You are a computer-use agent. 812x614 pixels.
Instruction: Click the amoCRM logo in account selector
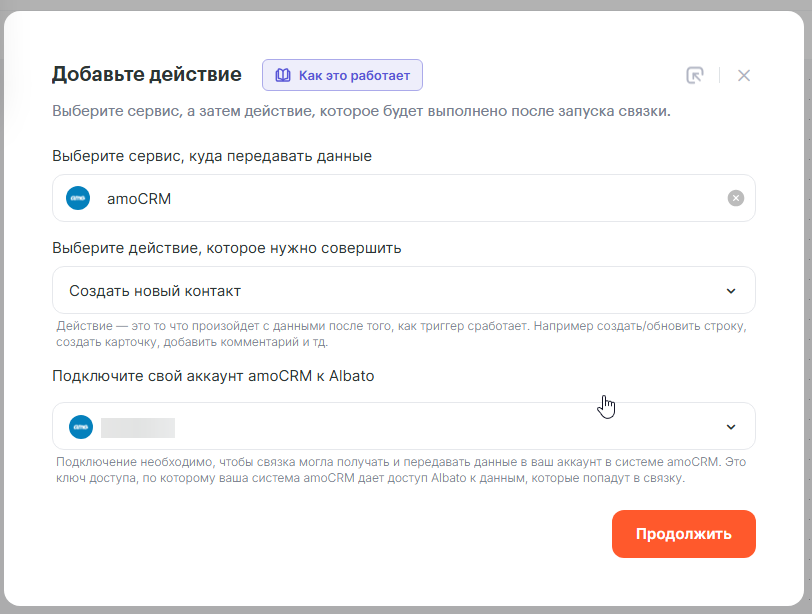(81, 427)
